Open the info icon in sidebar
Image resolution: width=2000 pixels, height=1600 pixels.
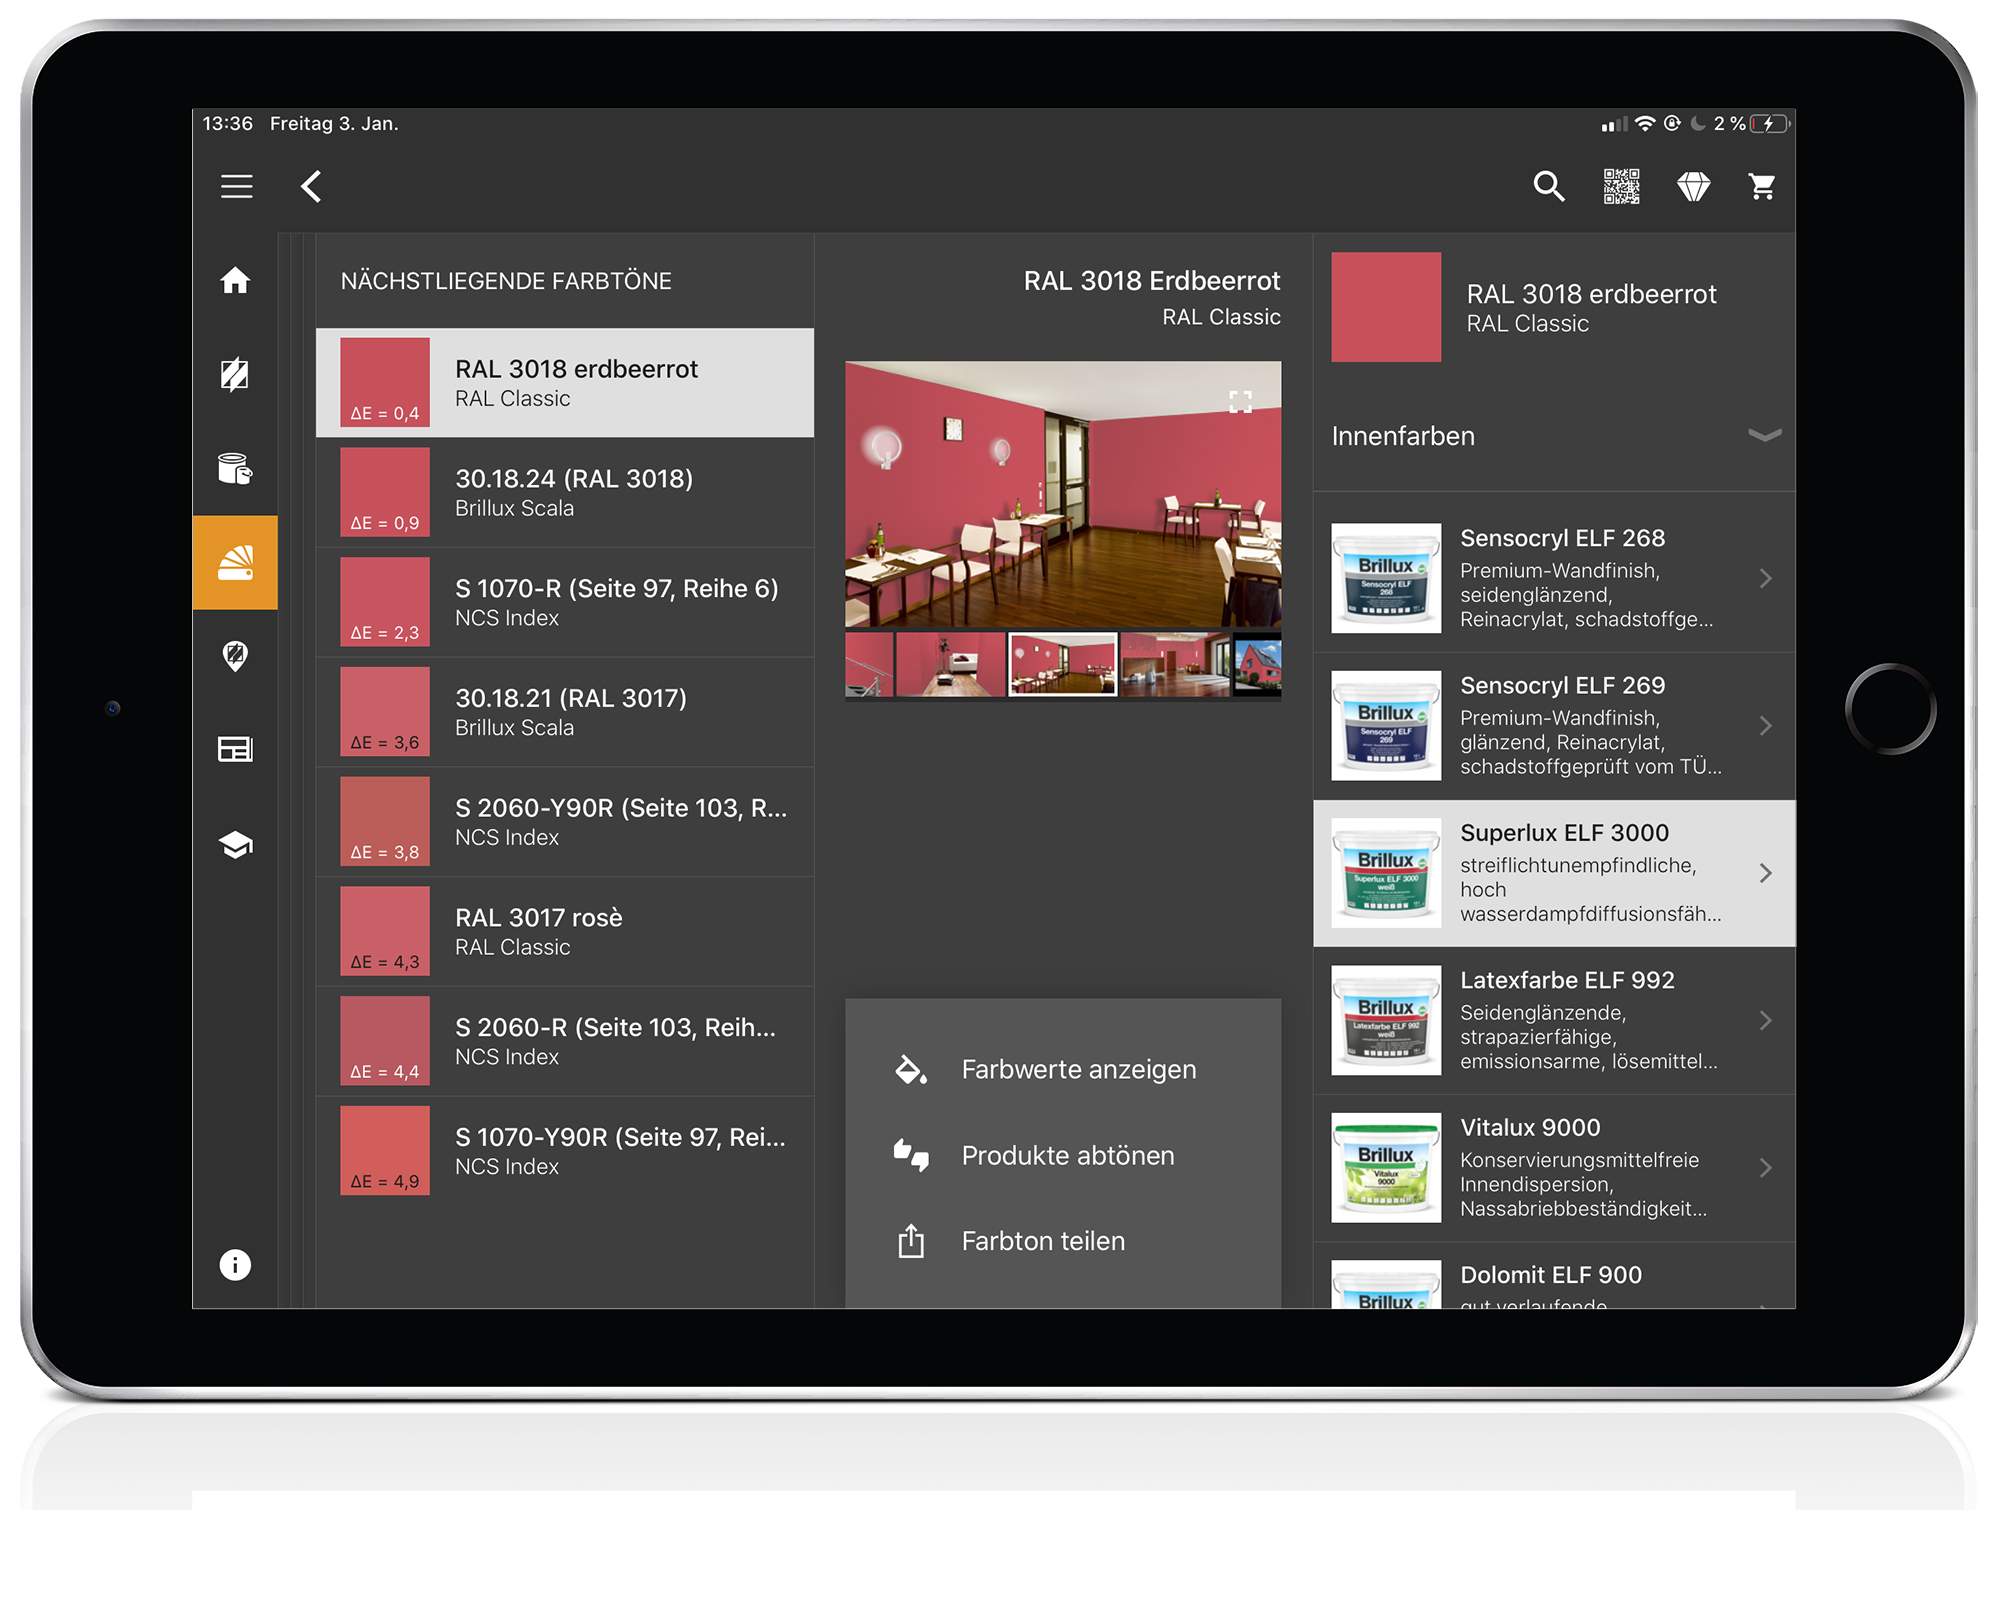pyautogui.click(x=235, y=1265)
